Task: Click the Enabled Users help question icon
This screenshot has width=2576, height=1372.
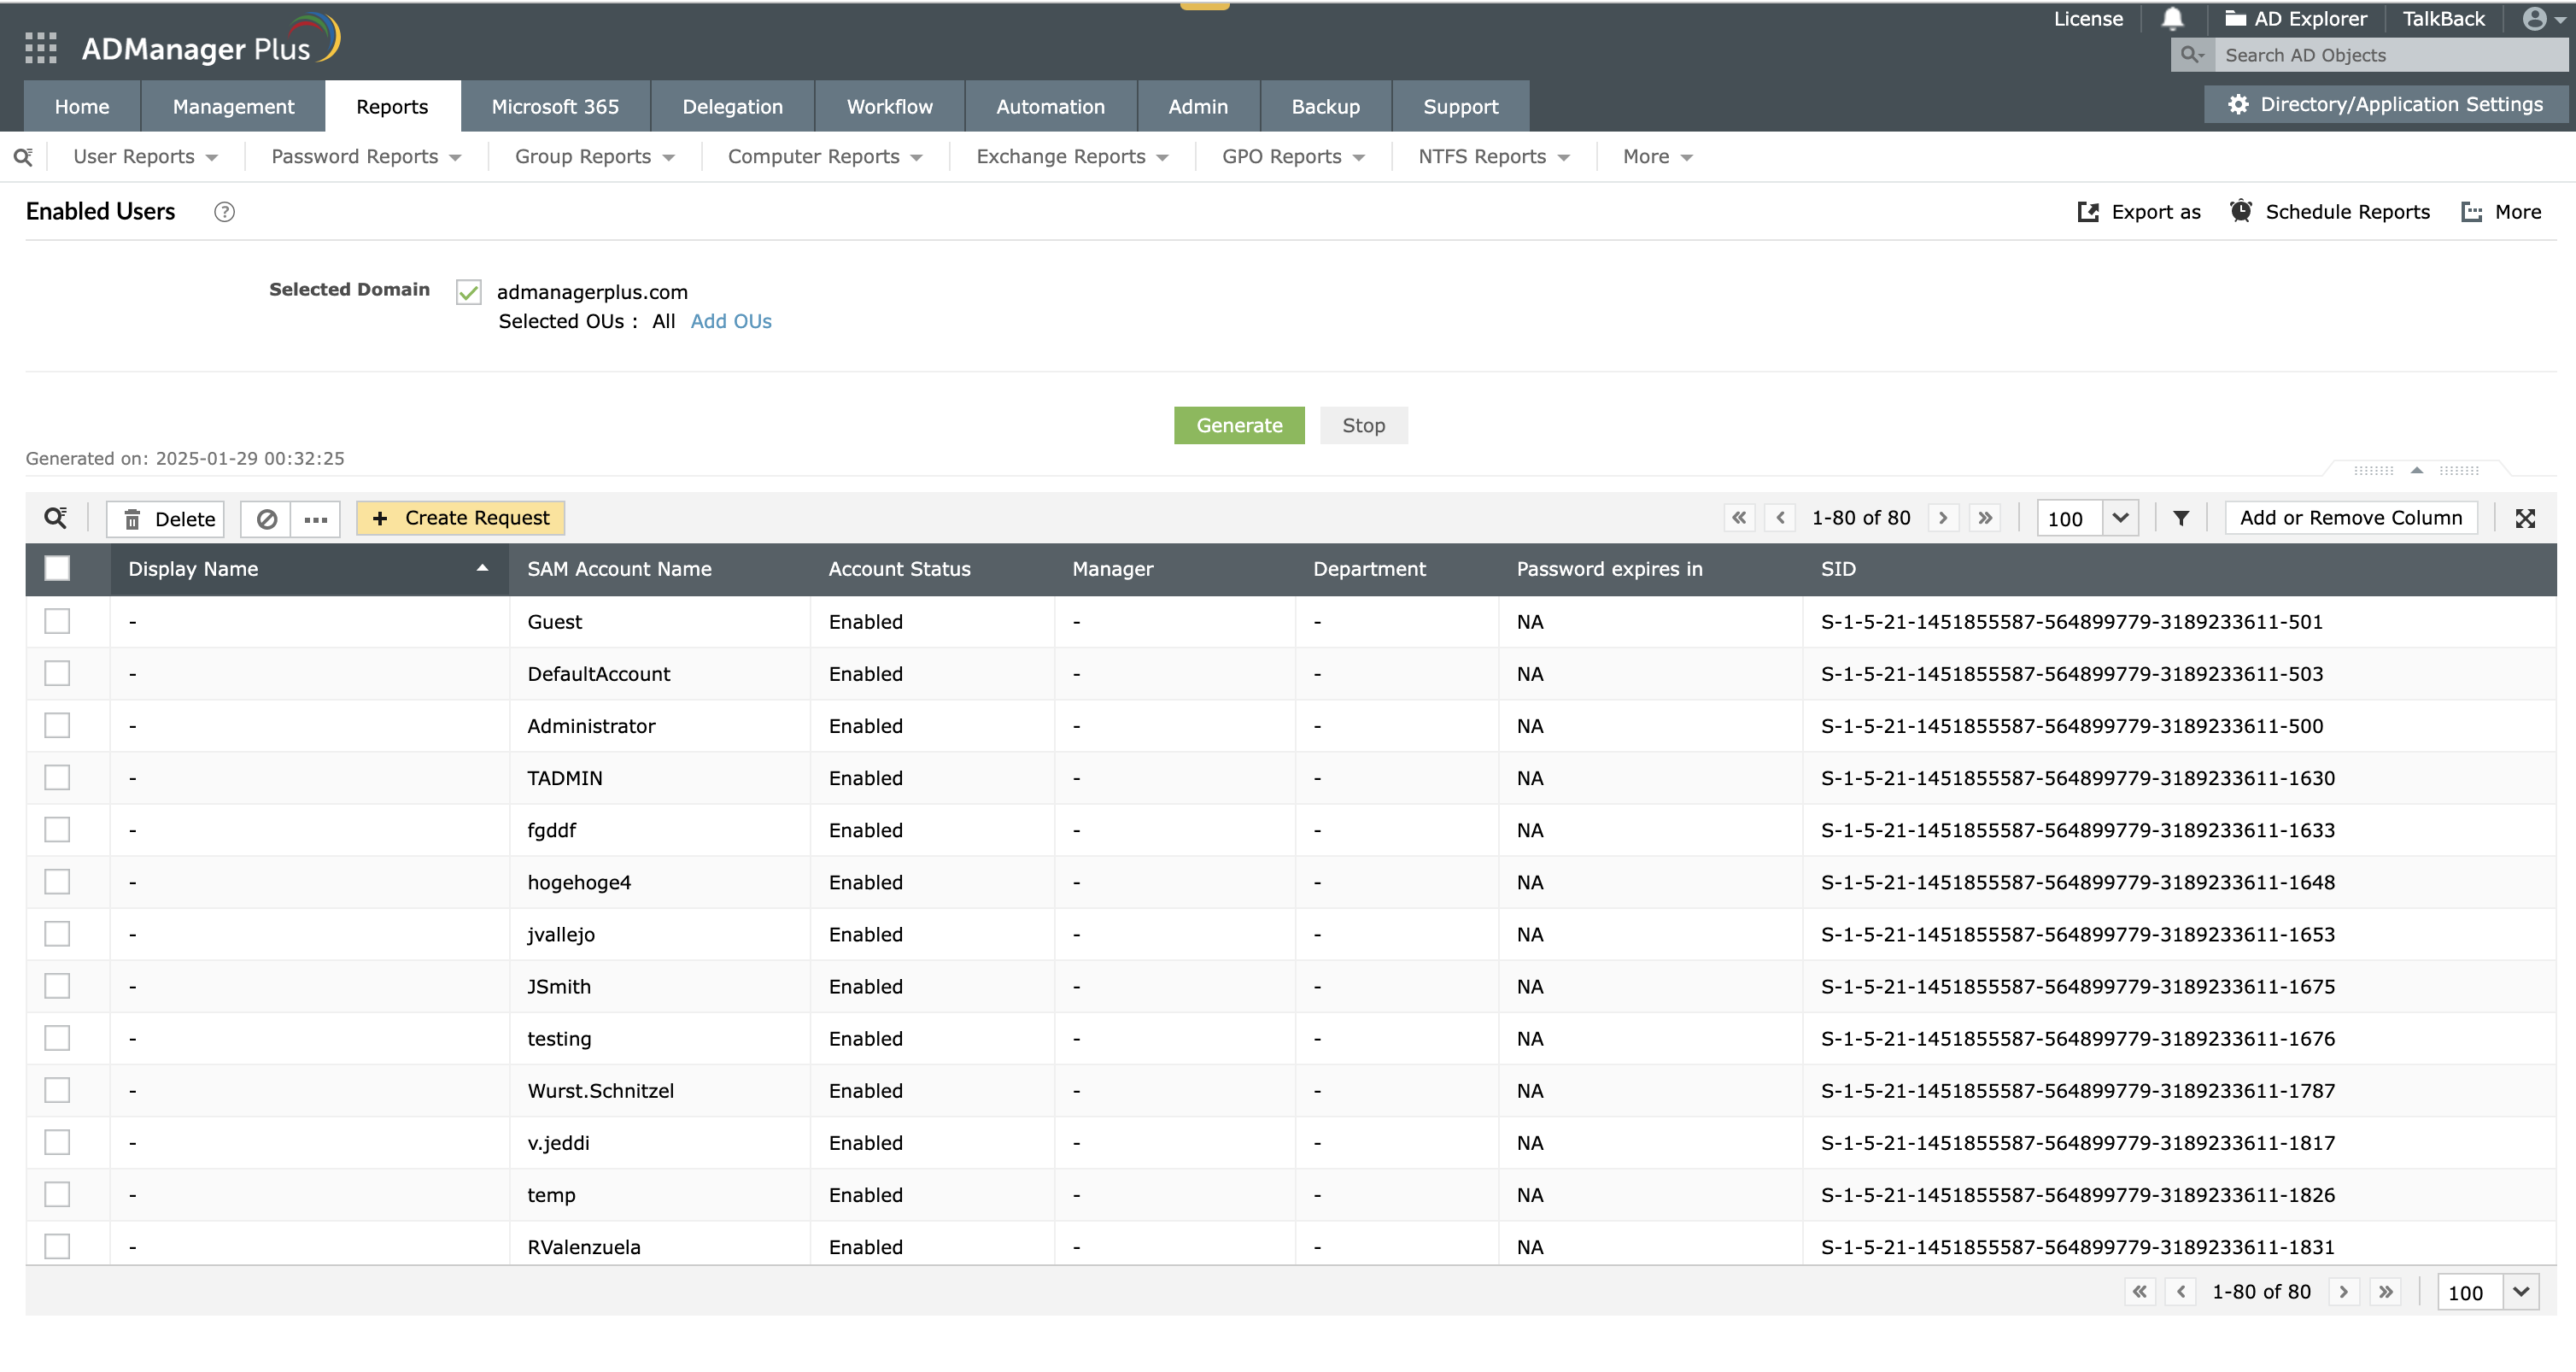Action: coord(224,212)
